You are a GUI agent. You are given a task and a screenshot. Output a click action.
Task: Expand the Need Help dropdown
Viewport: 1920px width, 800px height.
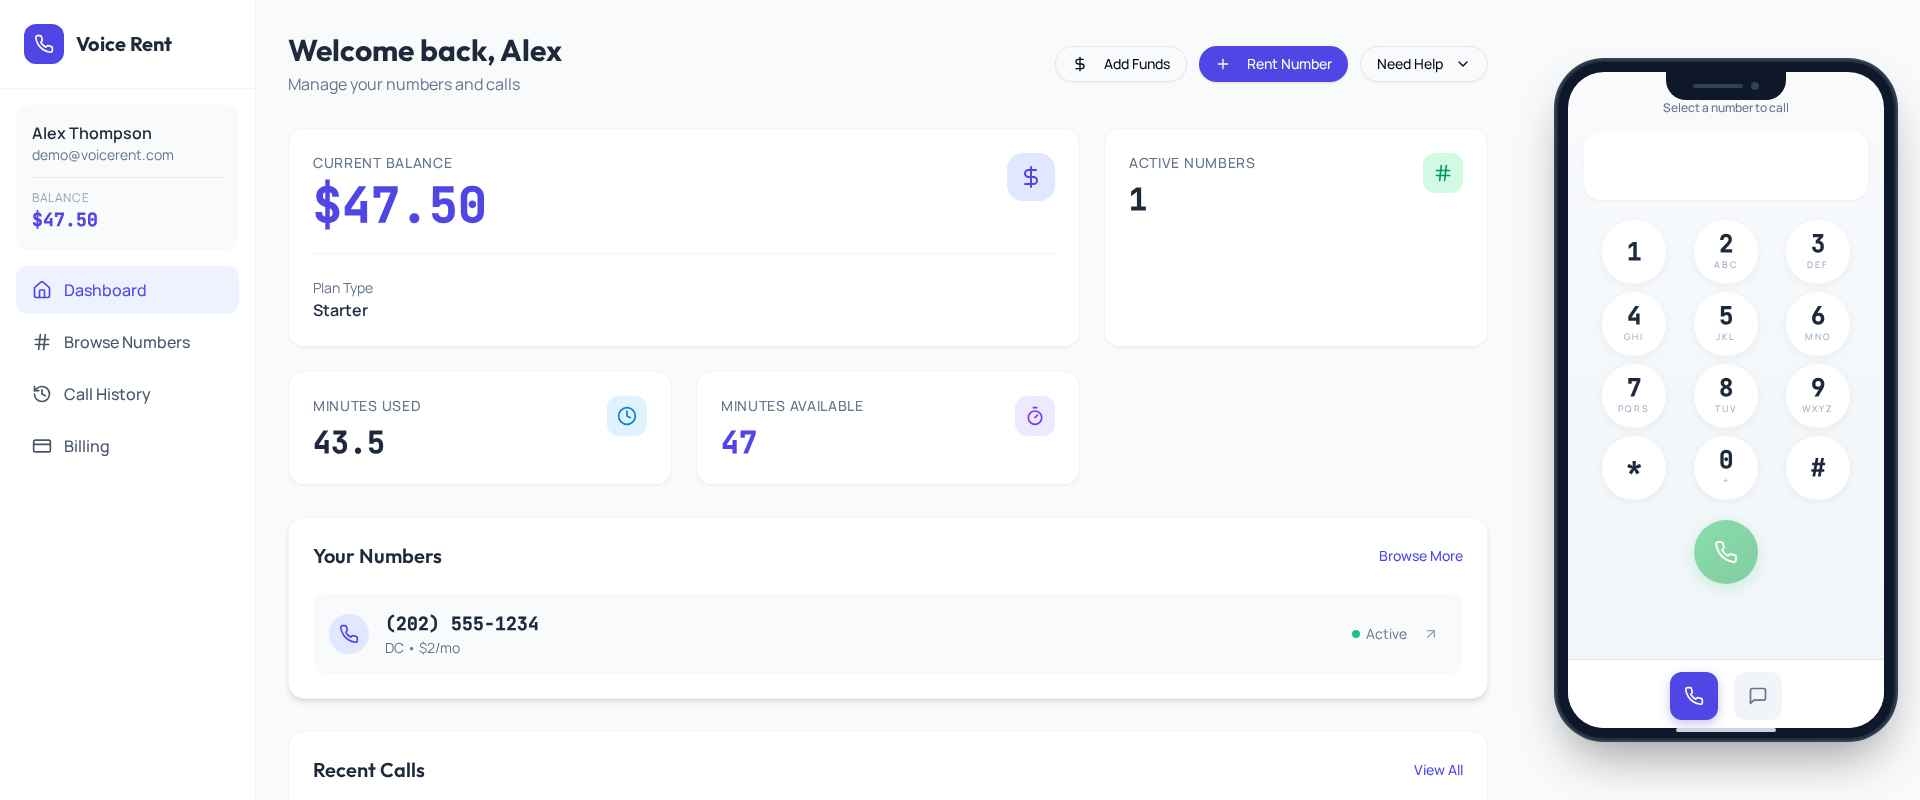click(1423, 64)
